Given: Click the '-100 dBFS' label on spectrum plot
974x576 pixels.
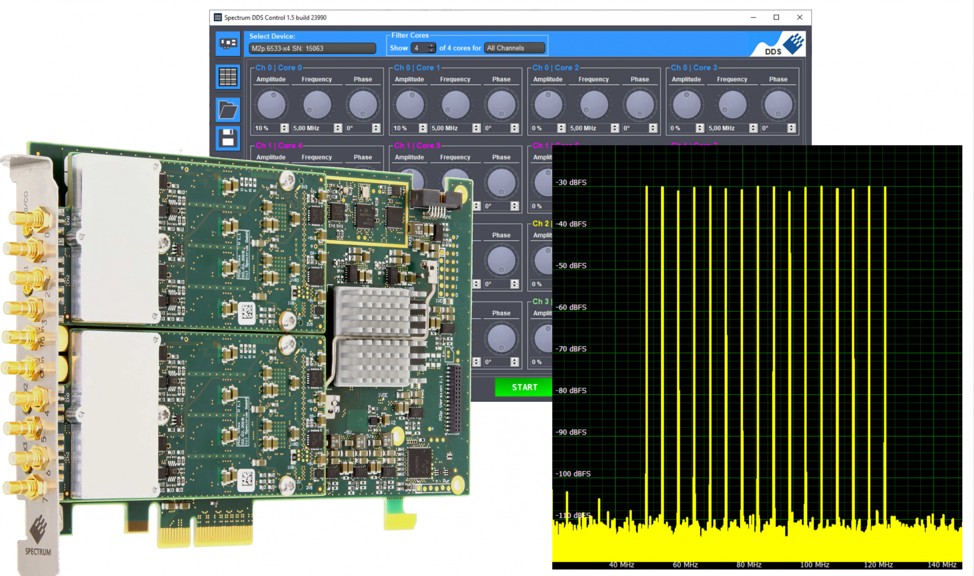Looking at the screenshot, I should click(573, 473).
